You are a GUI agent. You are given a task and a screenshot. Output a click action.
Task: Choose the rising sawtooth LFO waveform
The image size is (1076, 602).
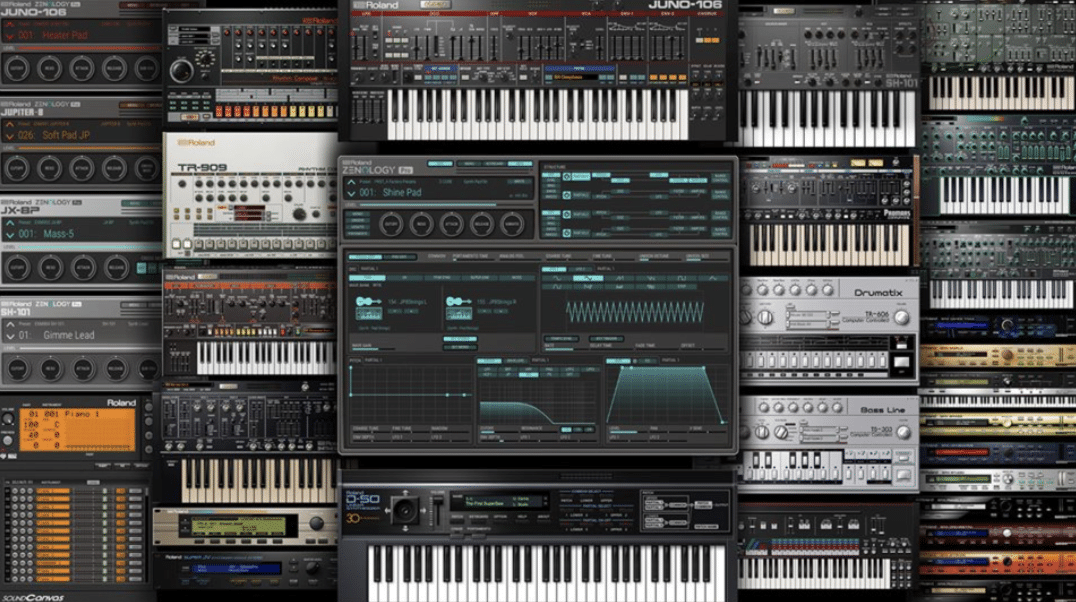(x=620, y=278)
